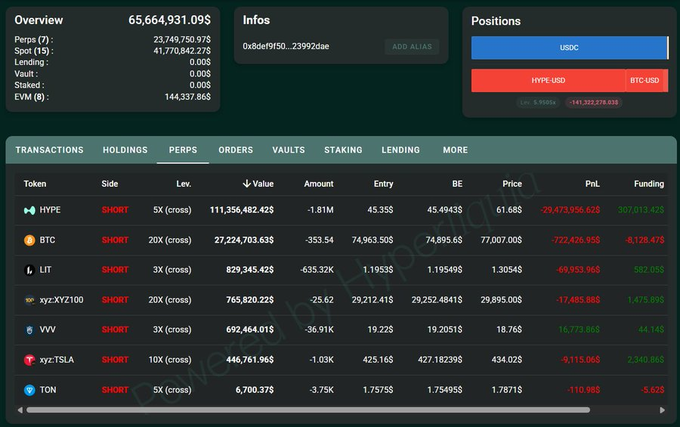Sort by Token column header
This screenshot has width=680, height=427.
35,184
